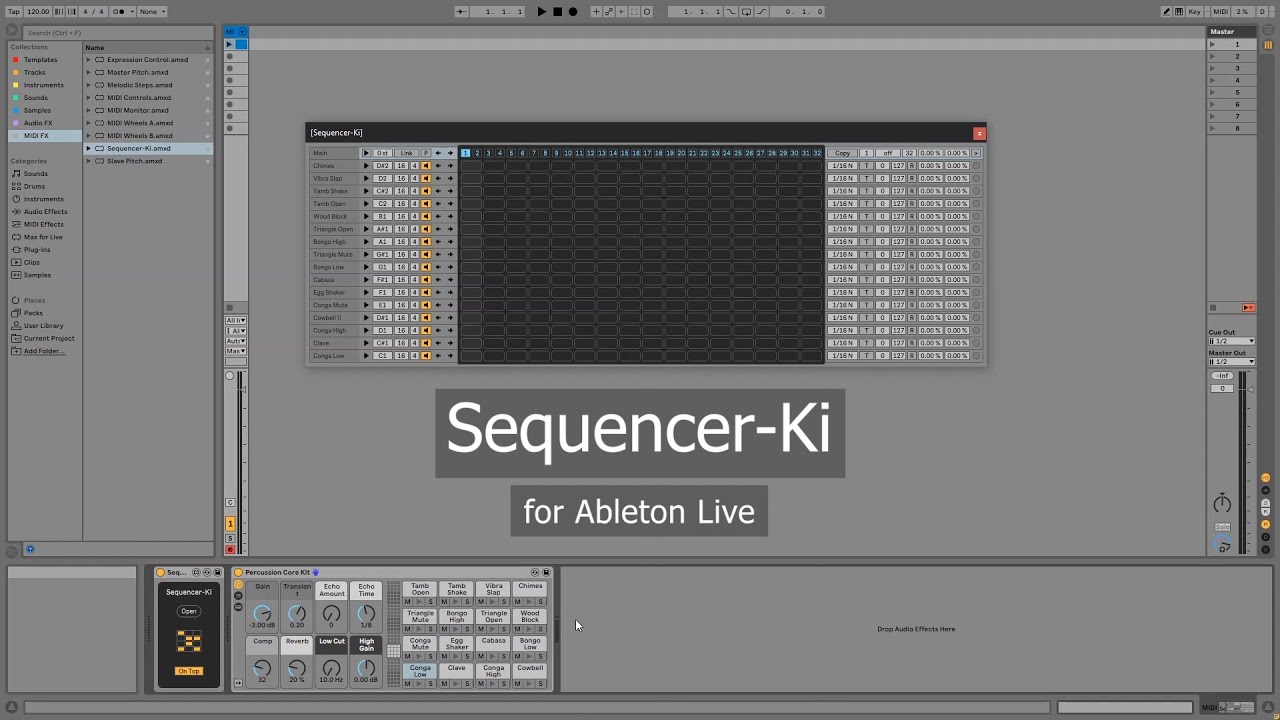Open Cue Out 1/2 dropdown
The image size is (1280, 720).
[x=1232, y=342]
